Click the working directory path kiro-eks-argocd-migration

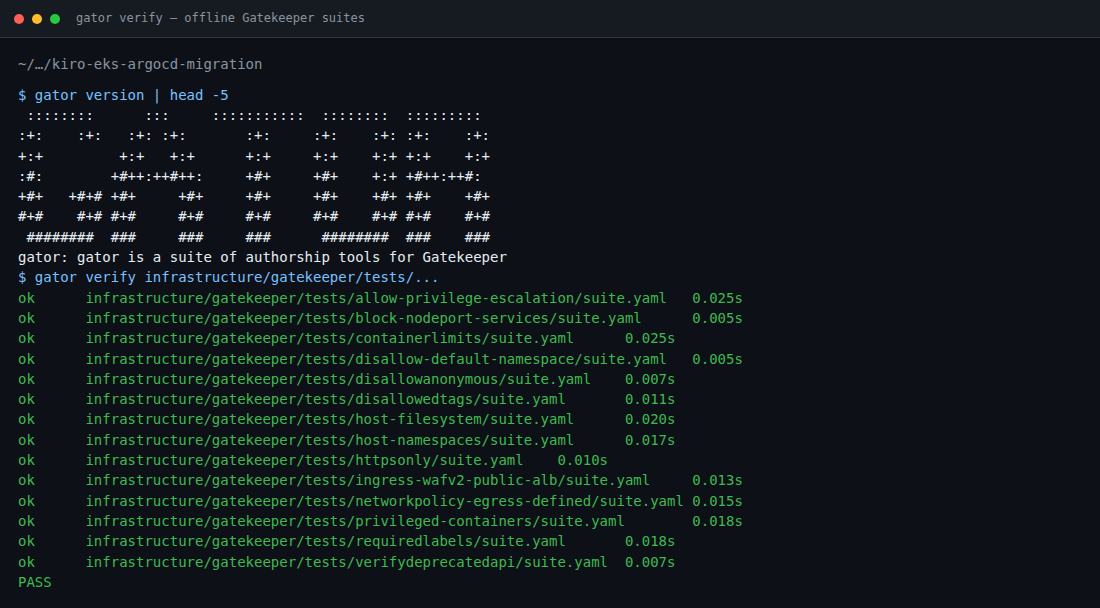pos(140,65)
